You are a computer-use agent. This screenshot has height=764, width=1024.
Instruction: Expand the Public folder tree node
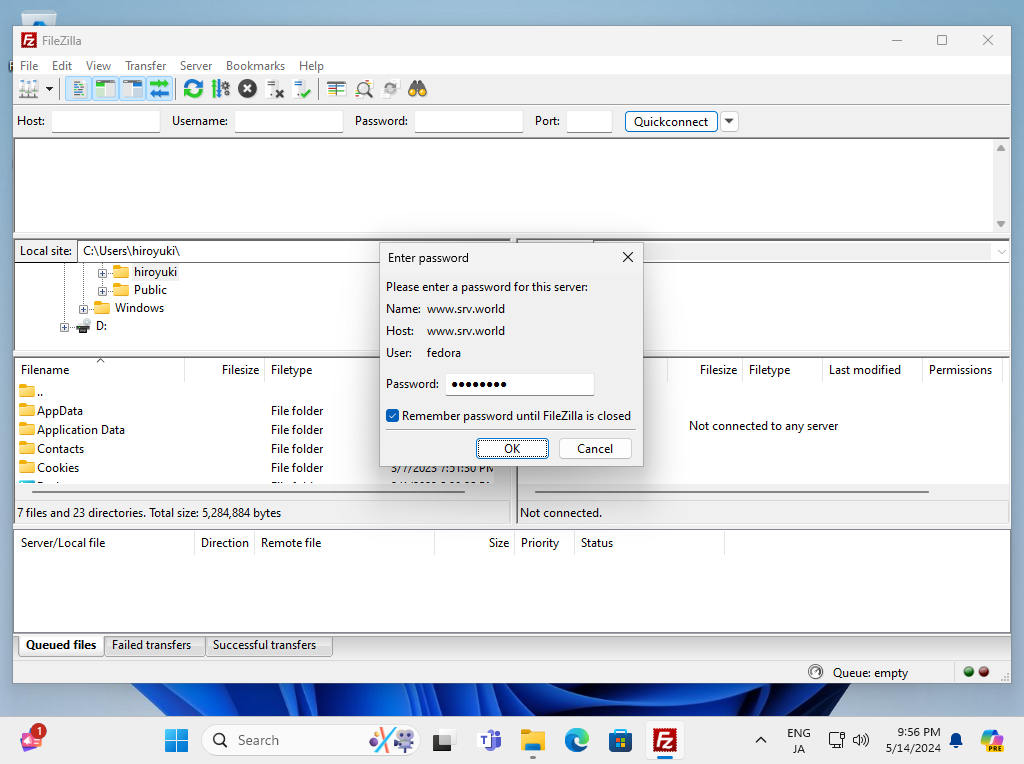click(x=103, y=291)
